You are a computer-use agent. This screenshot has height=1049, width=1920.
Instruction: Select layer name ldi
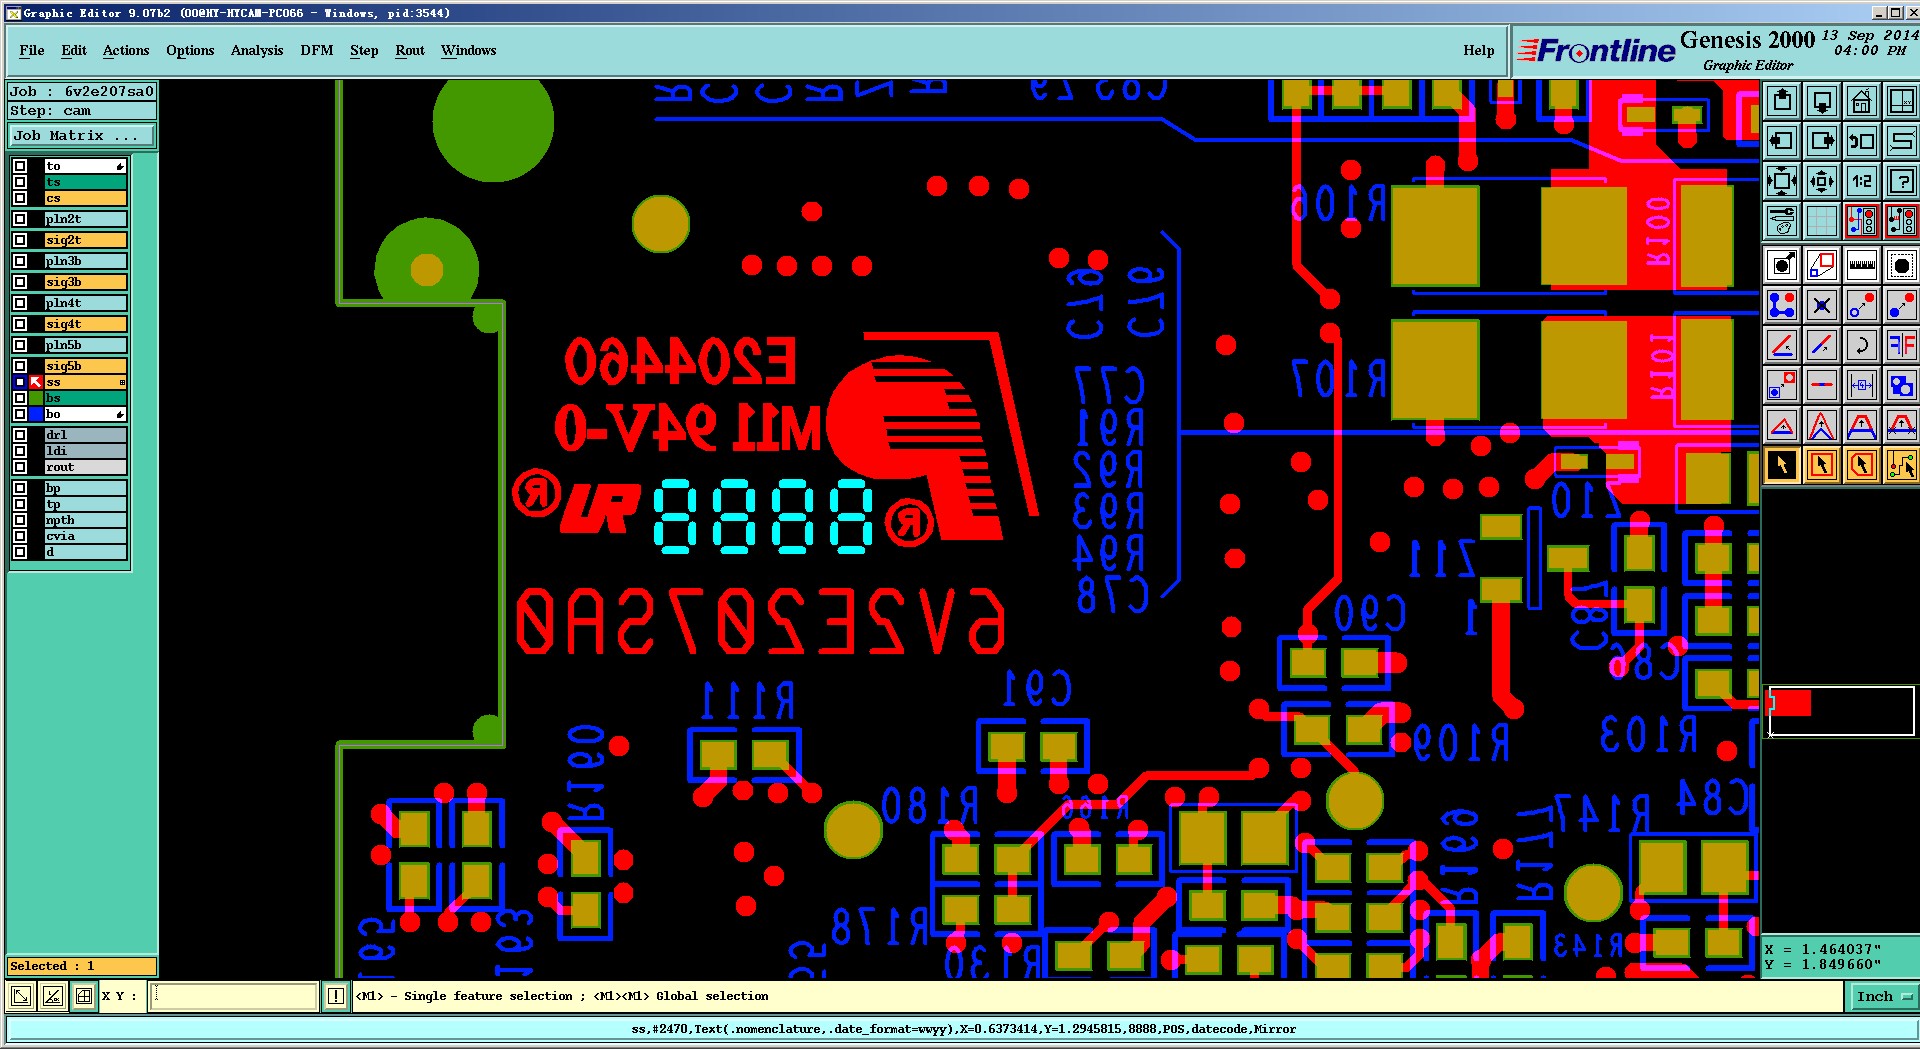(x=85, y=451)
